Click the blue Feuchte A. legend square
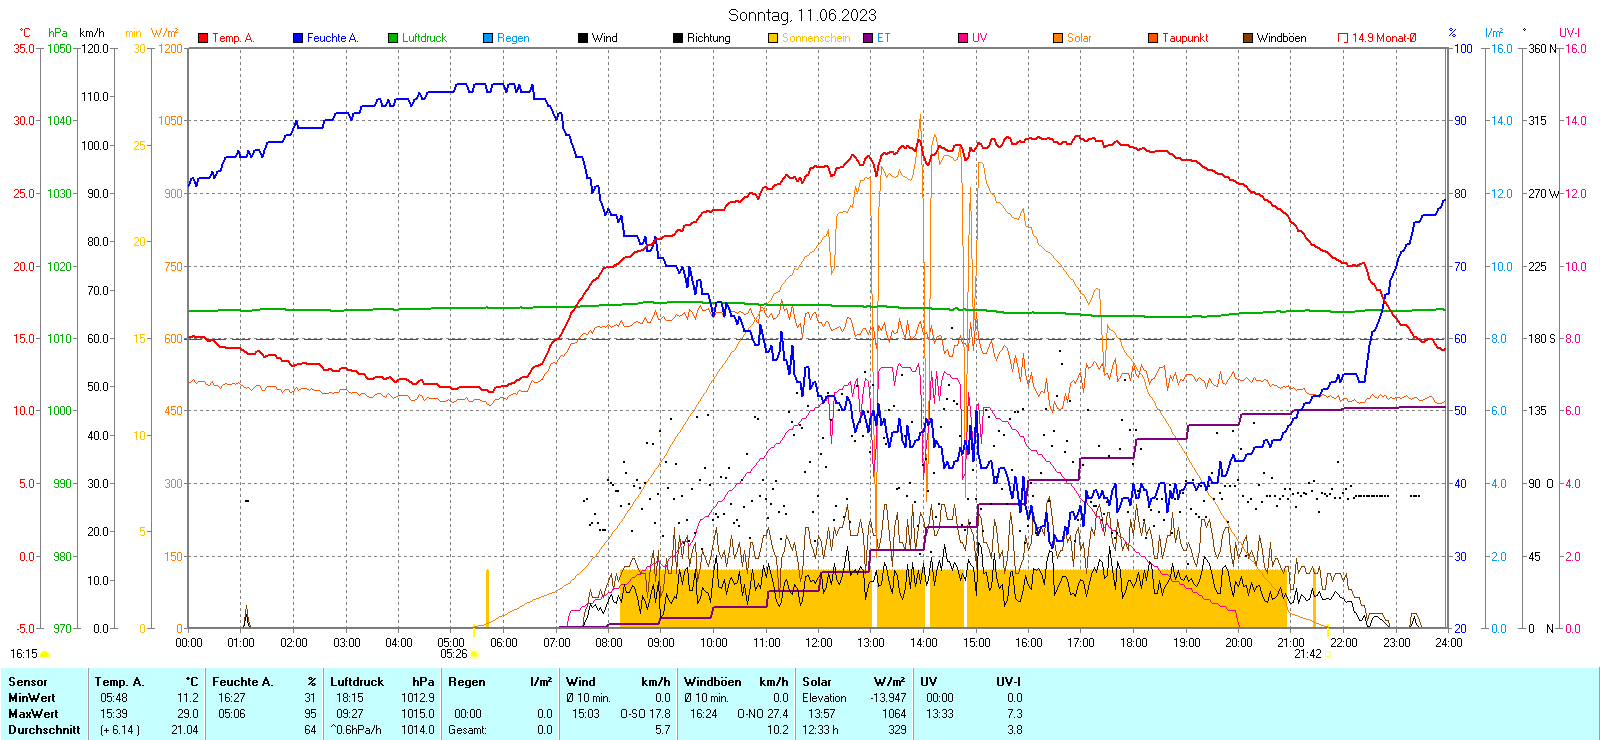This screenshot has width=1600, height=740. 298,38
